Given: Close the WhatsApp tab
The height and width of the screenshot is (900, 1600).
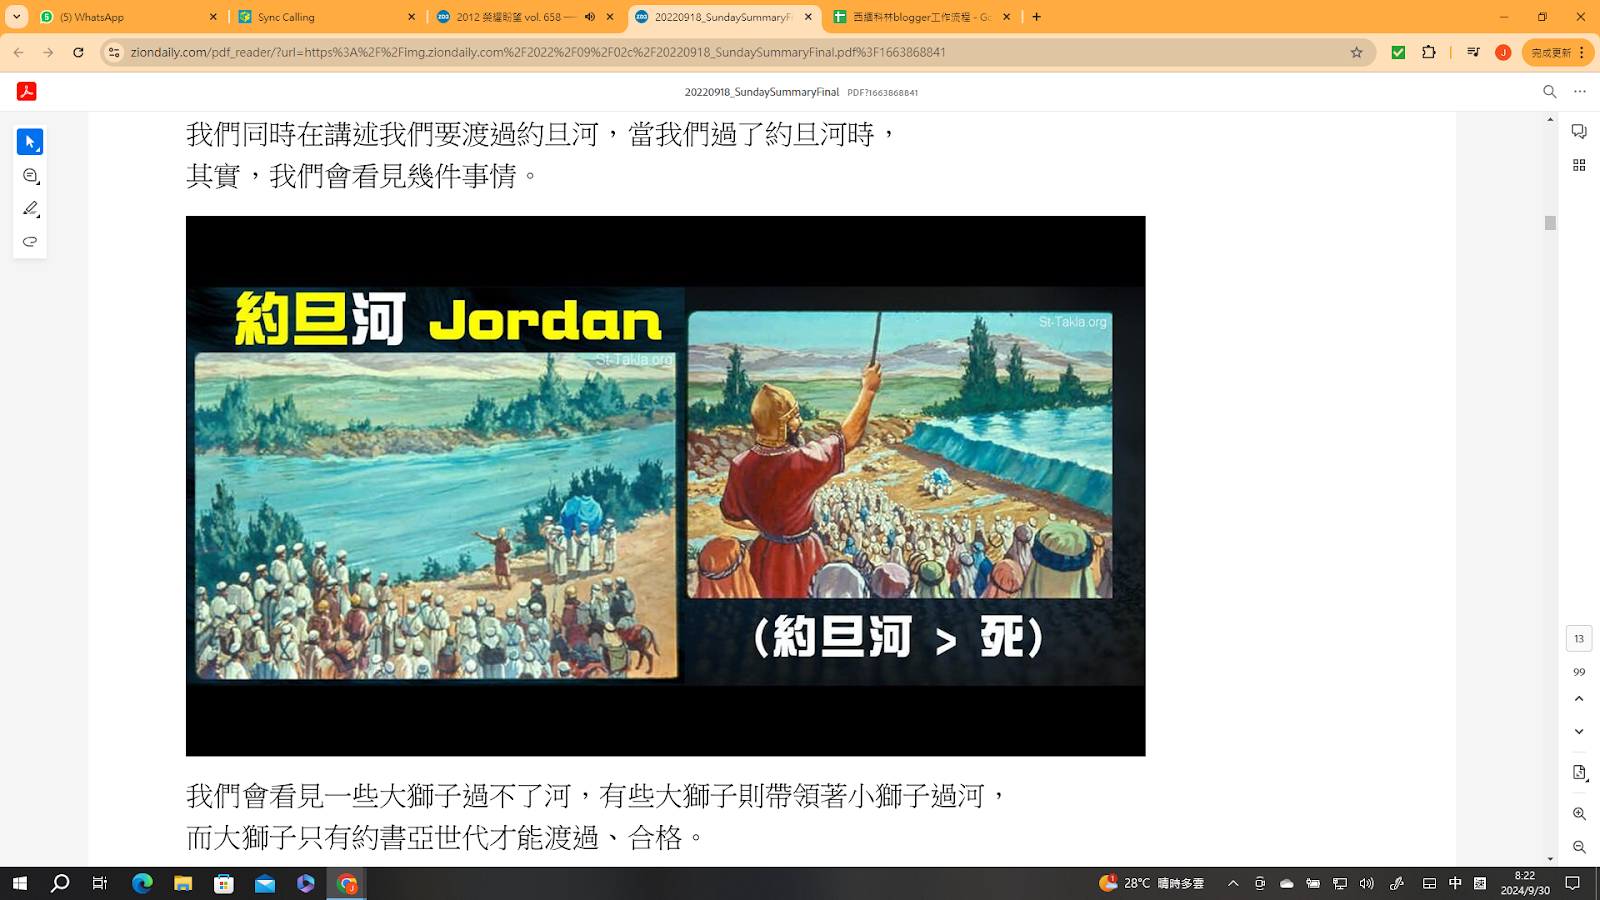Looking at the screenshot, I should [x=213, y=17].
